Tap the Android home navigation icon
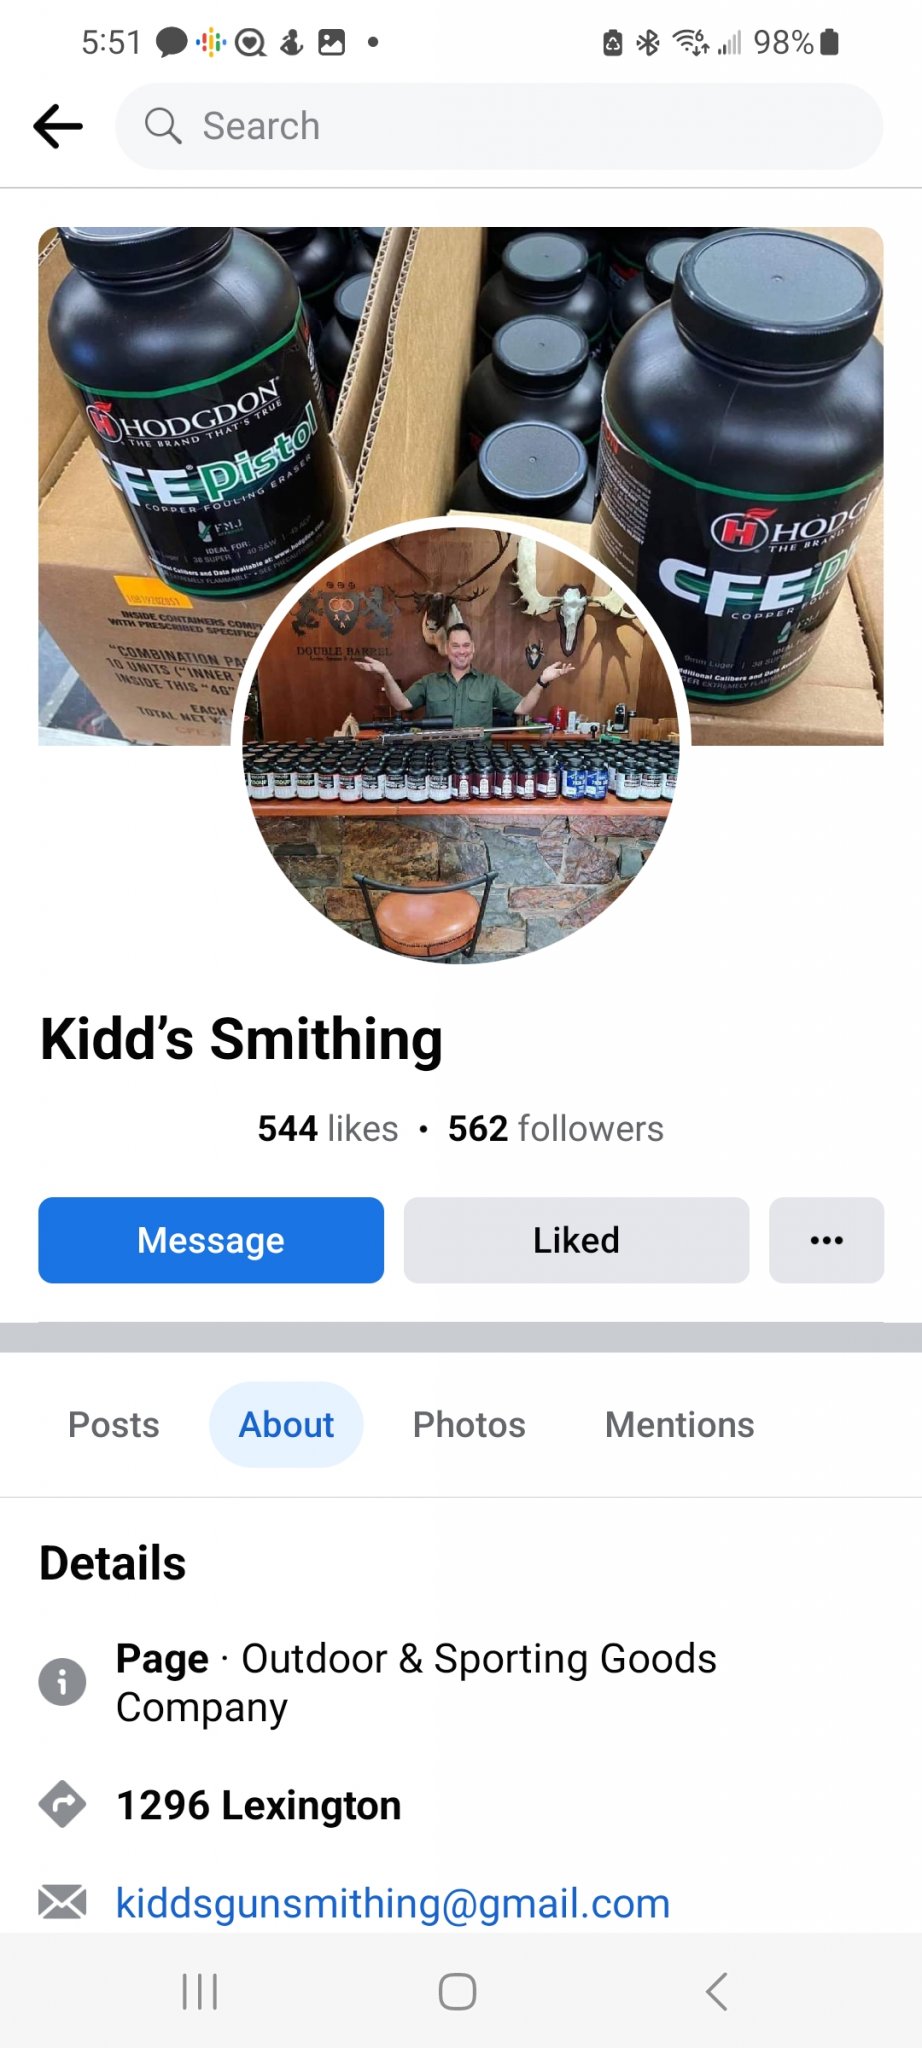 point(458,1991)
